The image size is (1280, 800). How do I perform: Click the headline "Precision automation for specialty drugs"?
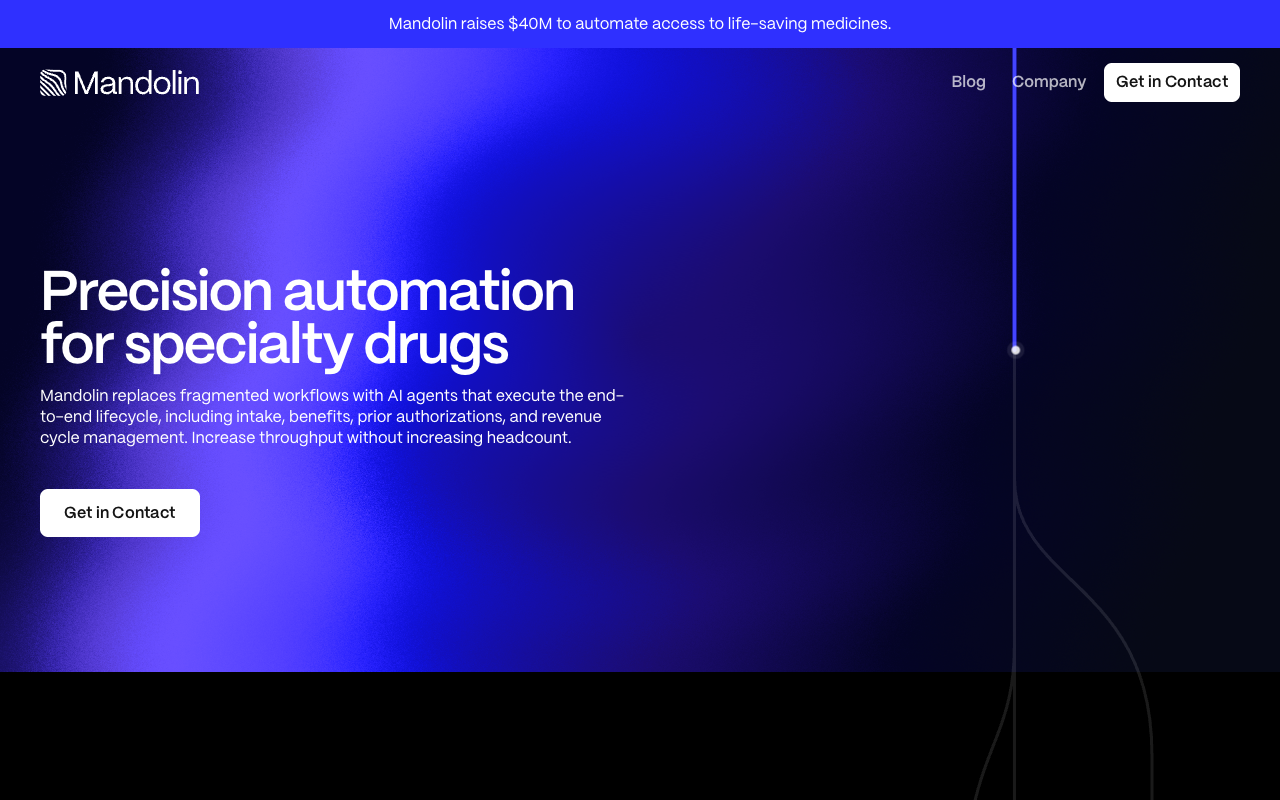pyautogui.click(x=308, y=318)
